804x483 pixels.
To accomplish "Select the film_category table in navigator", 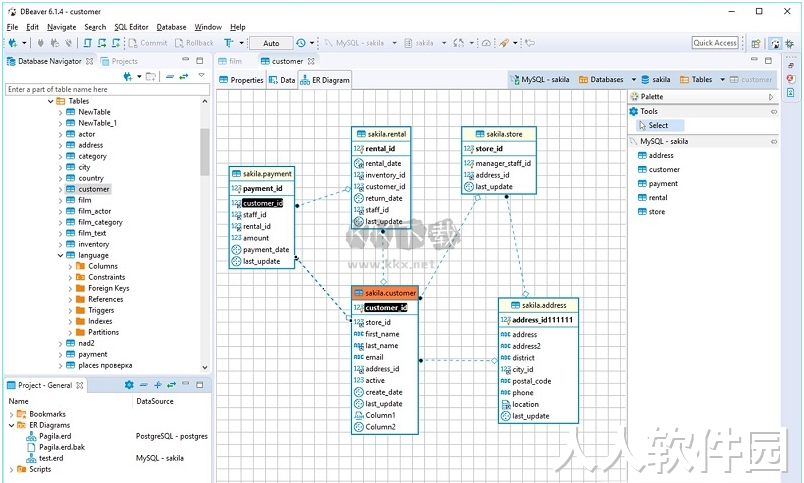I will tap(100, 223).
